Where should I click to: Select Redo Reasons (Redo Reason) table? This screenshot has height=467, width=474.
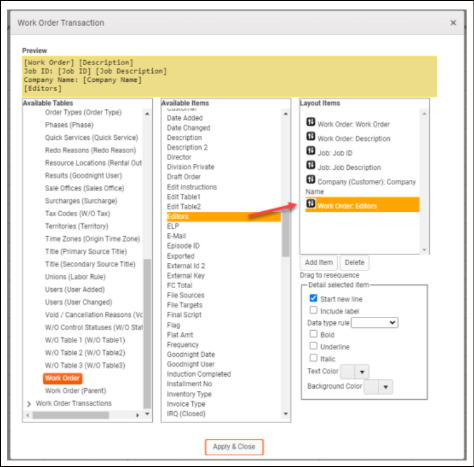click(91, 150)
